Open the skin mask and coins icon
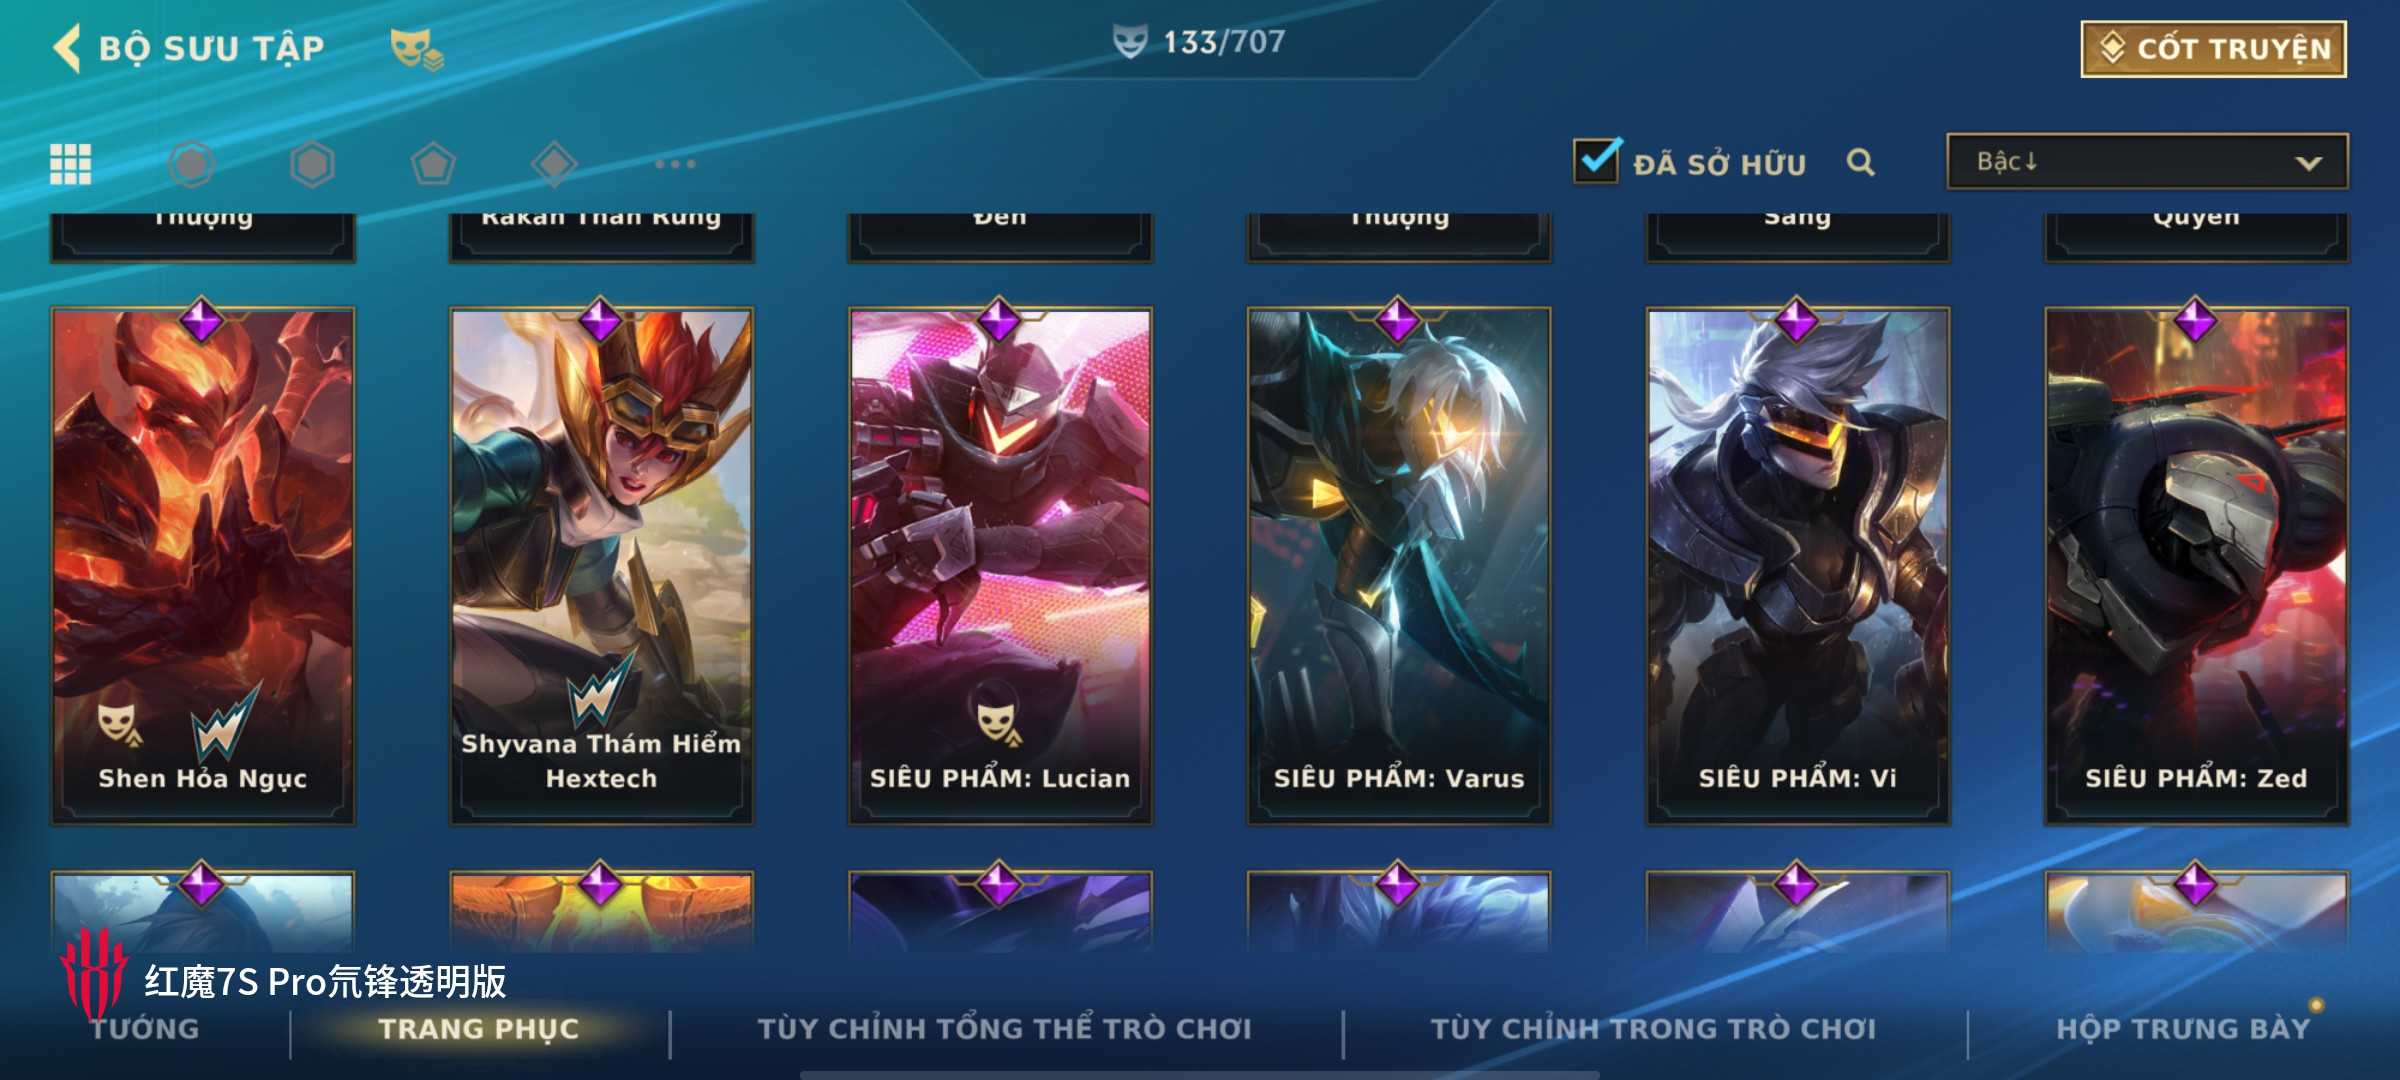The image size is (2400, 1080). [416, 48]
